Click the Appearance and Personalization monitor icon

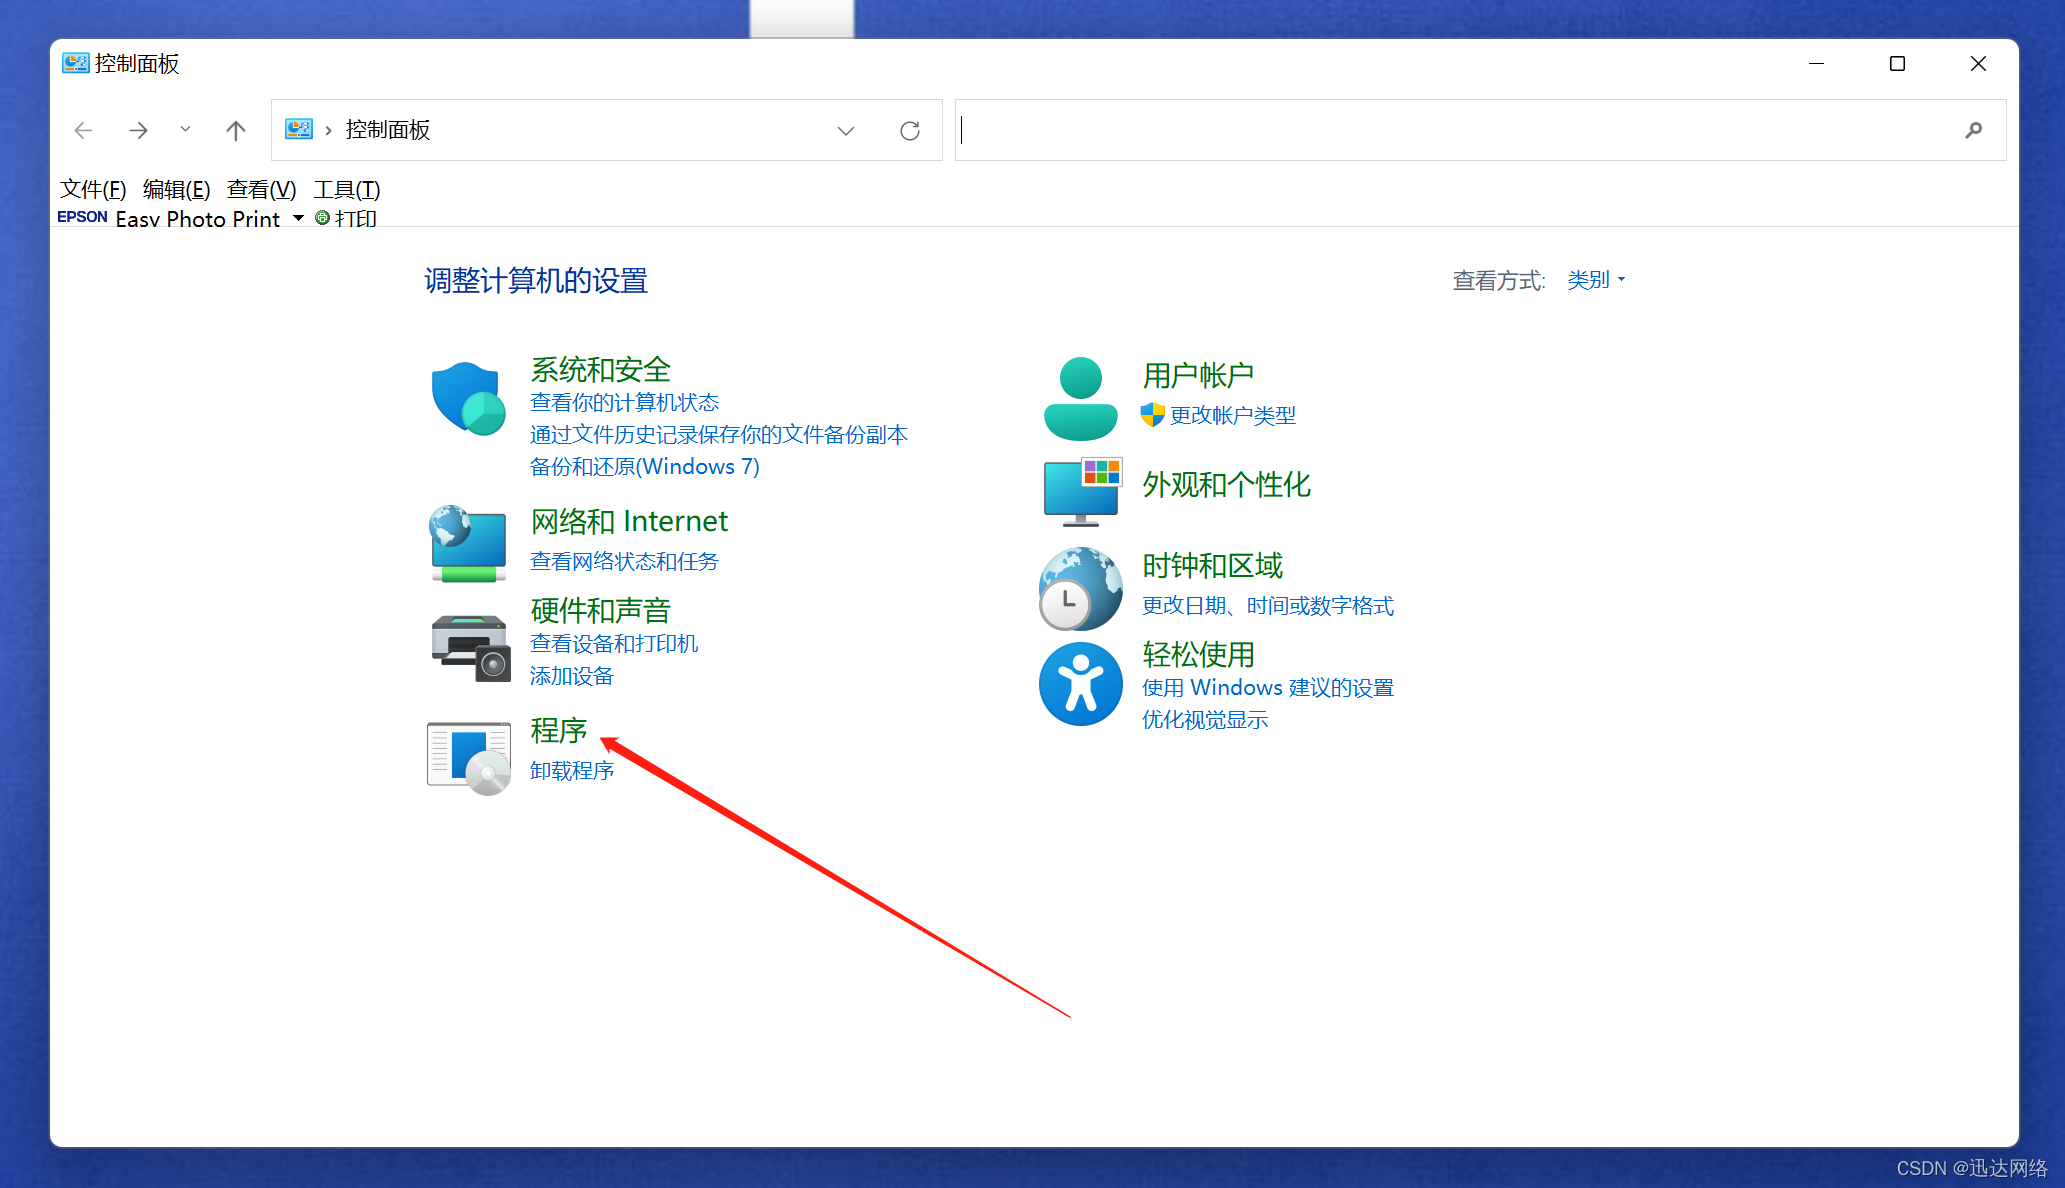(1082, 491)
